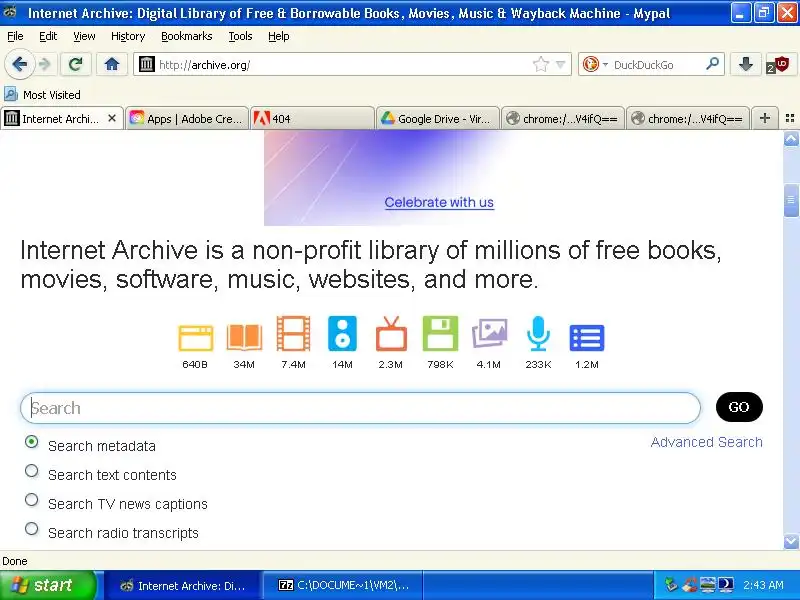Click the scrollbar up arrow
Viewport: 800px width, 600px height.
[x=791, y=138]
